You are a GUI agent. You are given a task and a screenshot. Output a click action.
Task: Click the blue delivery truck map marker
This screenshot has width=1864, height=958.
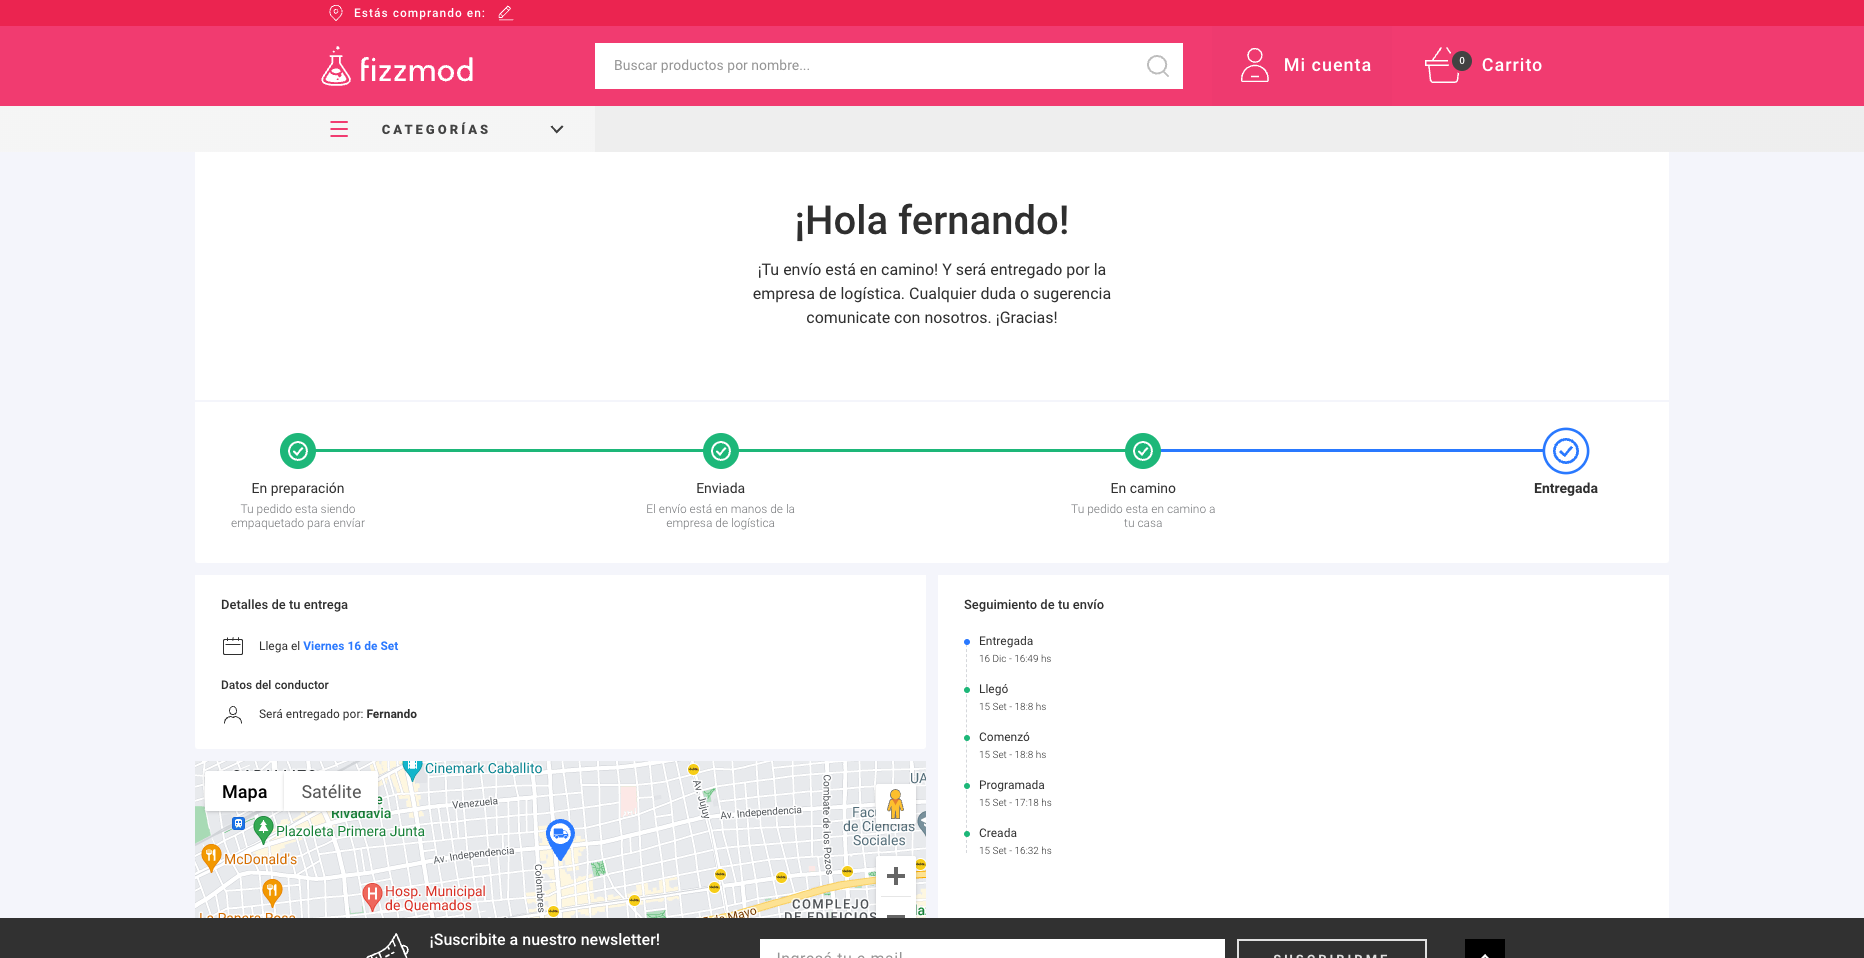coord(560,838)
